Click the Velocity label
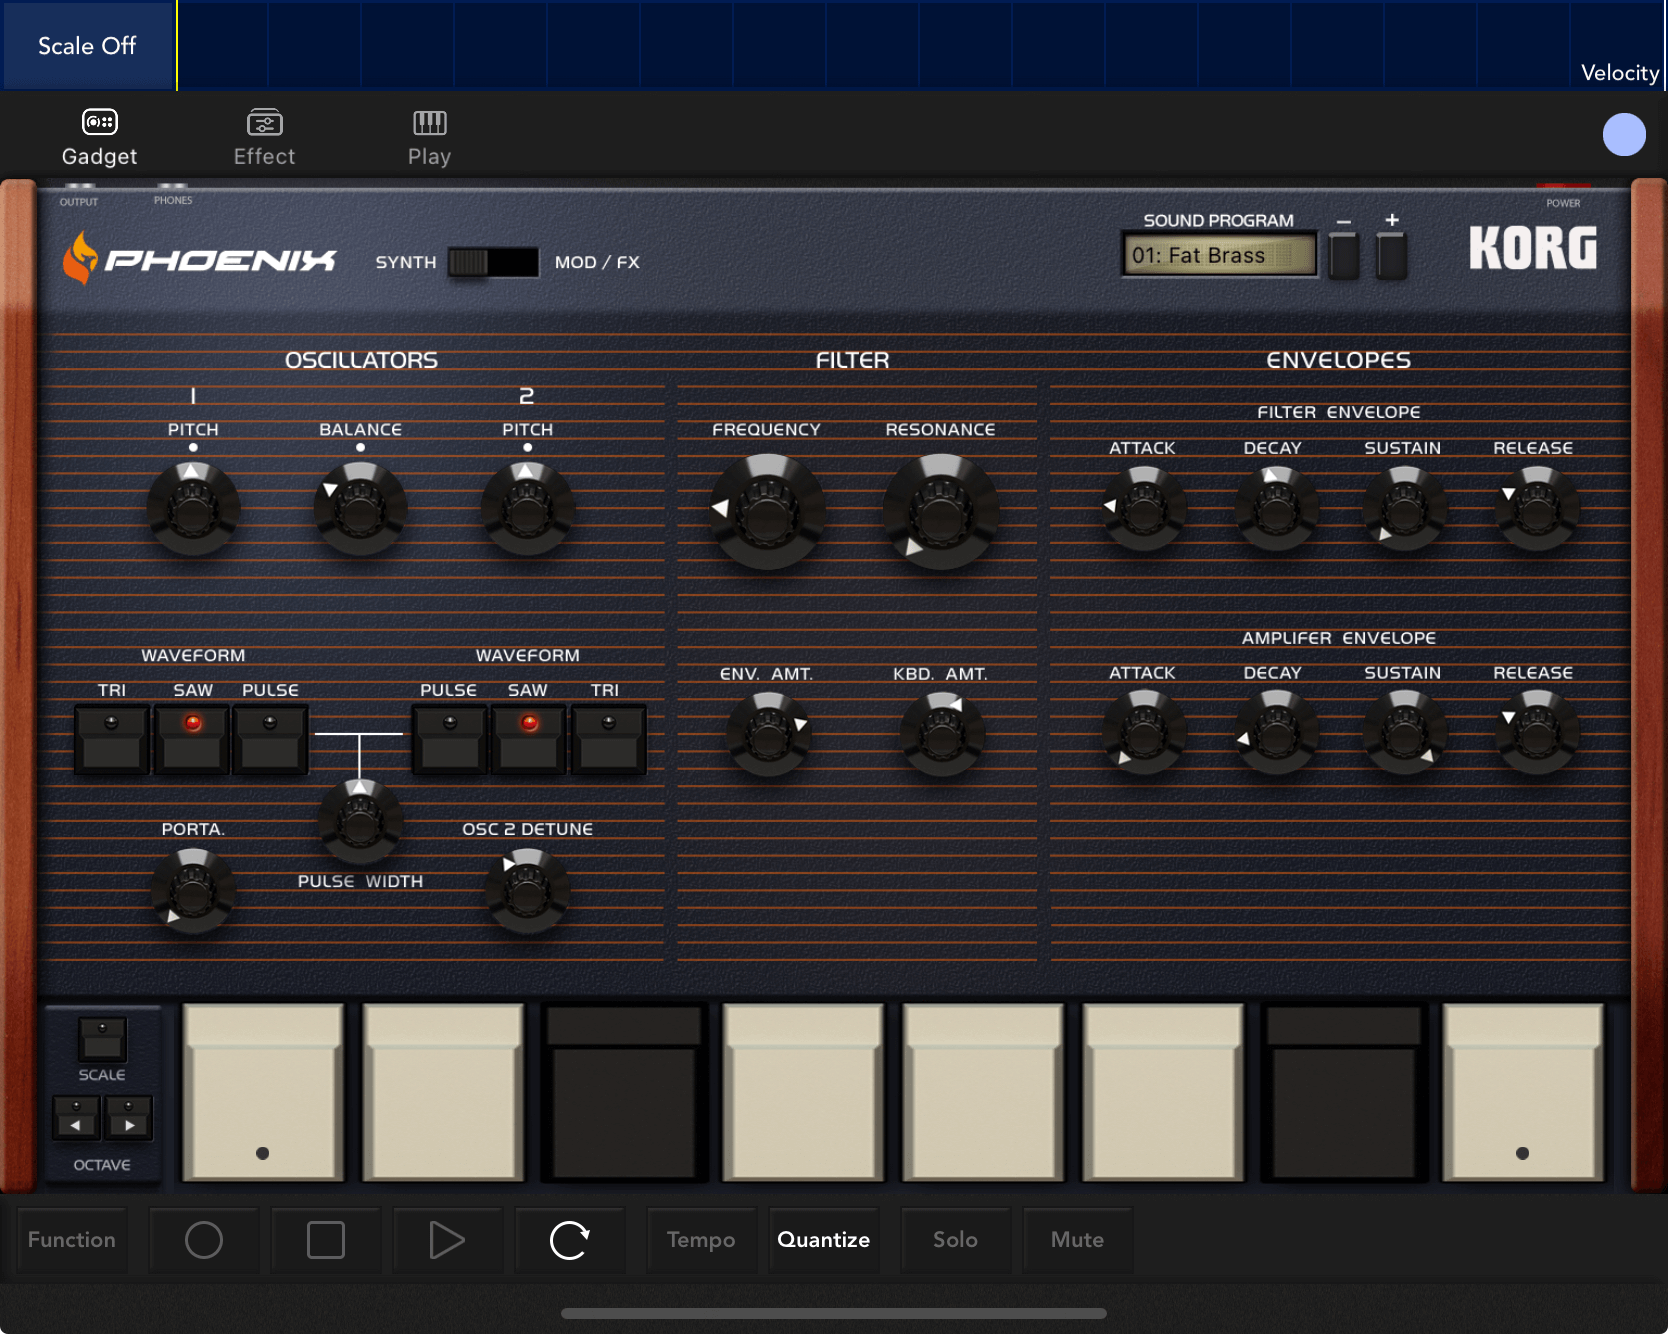 (1619, 73)
